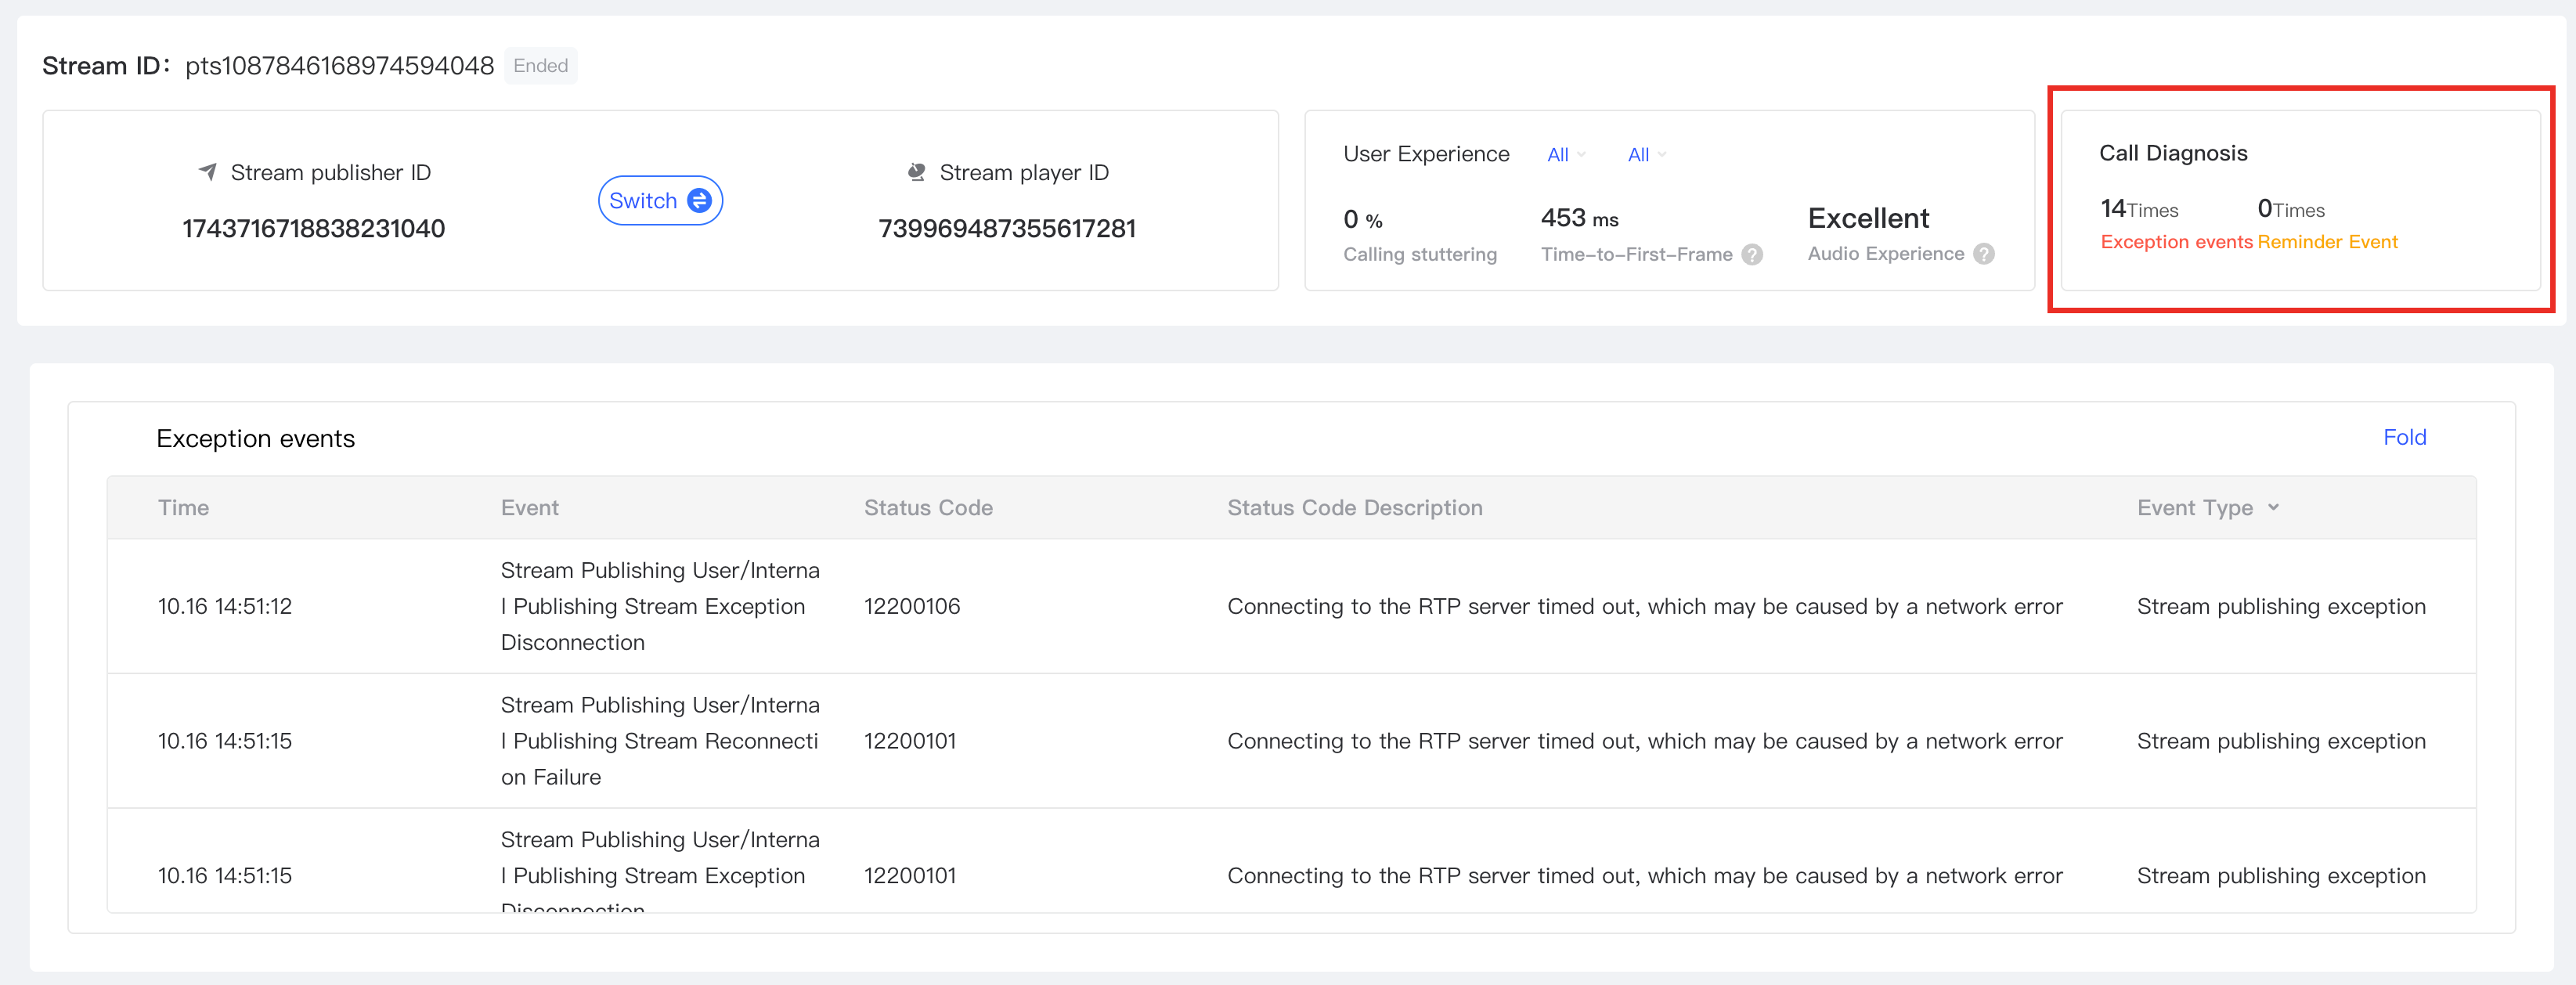Viewport: 2576px width, 985px height.
Task: Click the Time column header
Action: pyautogui.click(x=183, y=507)
